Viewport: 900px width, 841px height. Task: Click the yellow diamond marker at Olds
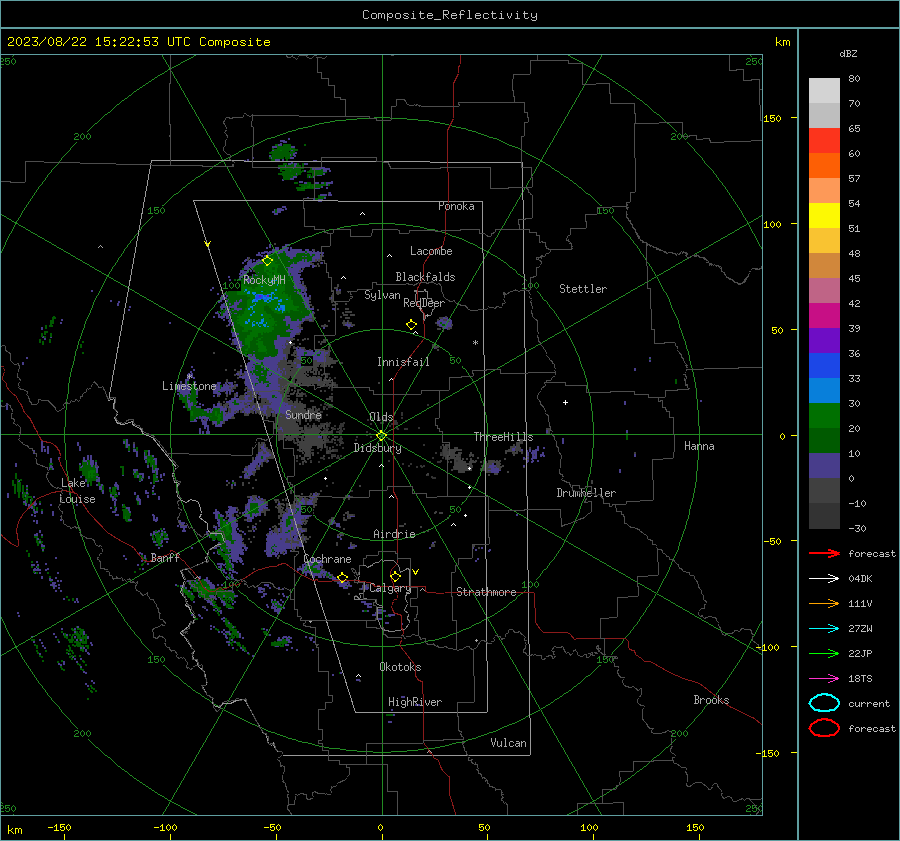[x=381, y=436]
